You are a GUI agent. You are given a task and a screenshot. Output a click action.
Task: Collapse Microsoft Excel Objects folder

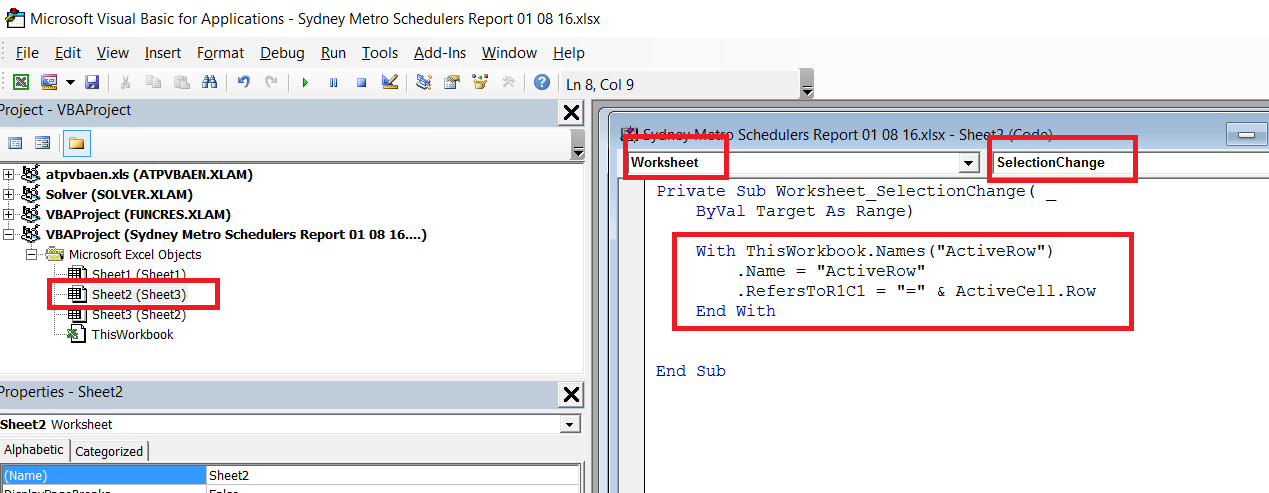(32, 254)
